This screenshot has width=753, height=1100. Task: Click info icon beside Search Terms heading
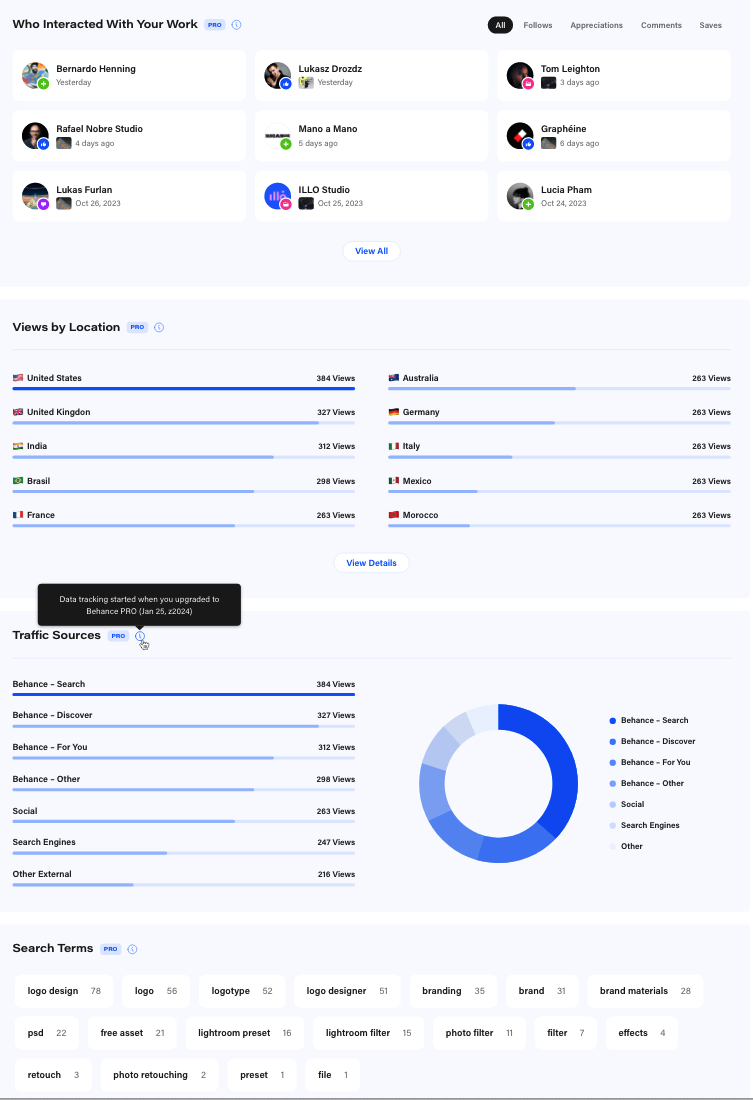click(132, 949)
